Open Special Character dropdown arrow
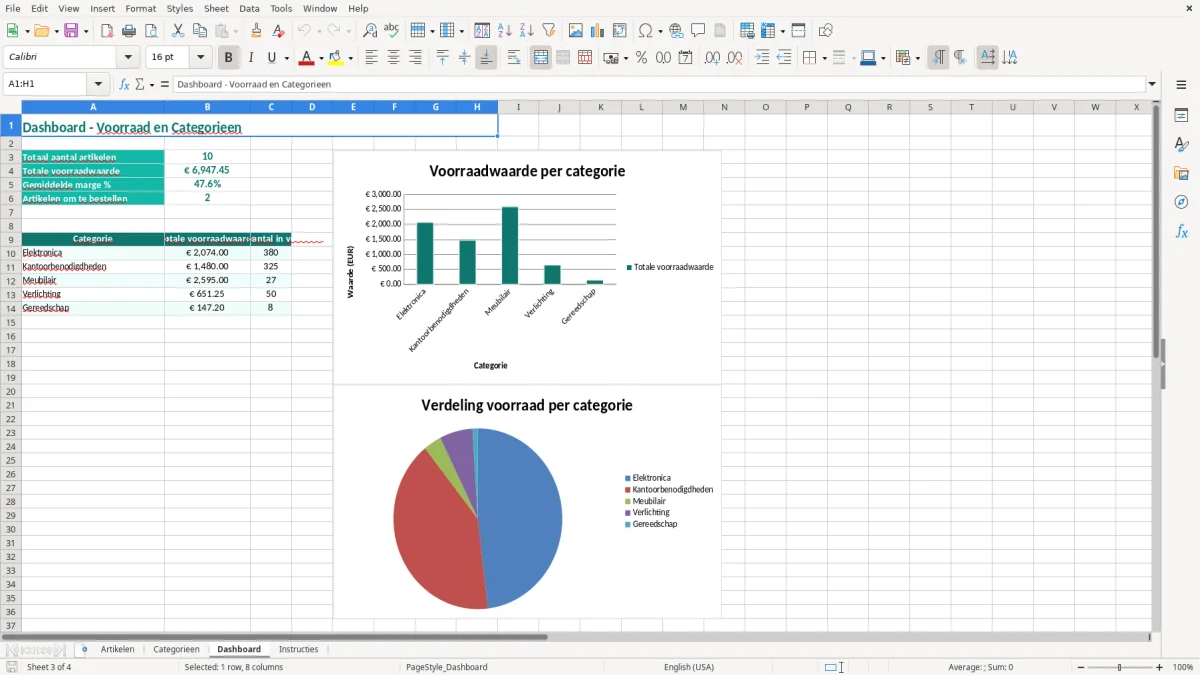Viewport: 1200px width, 675px height. pyautogui.click(x=660, y=31)
